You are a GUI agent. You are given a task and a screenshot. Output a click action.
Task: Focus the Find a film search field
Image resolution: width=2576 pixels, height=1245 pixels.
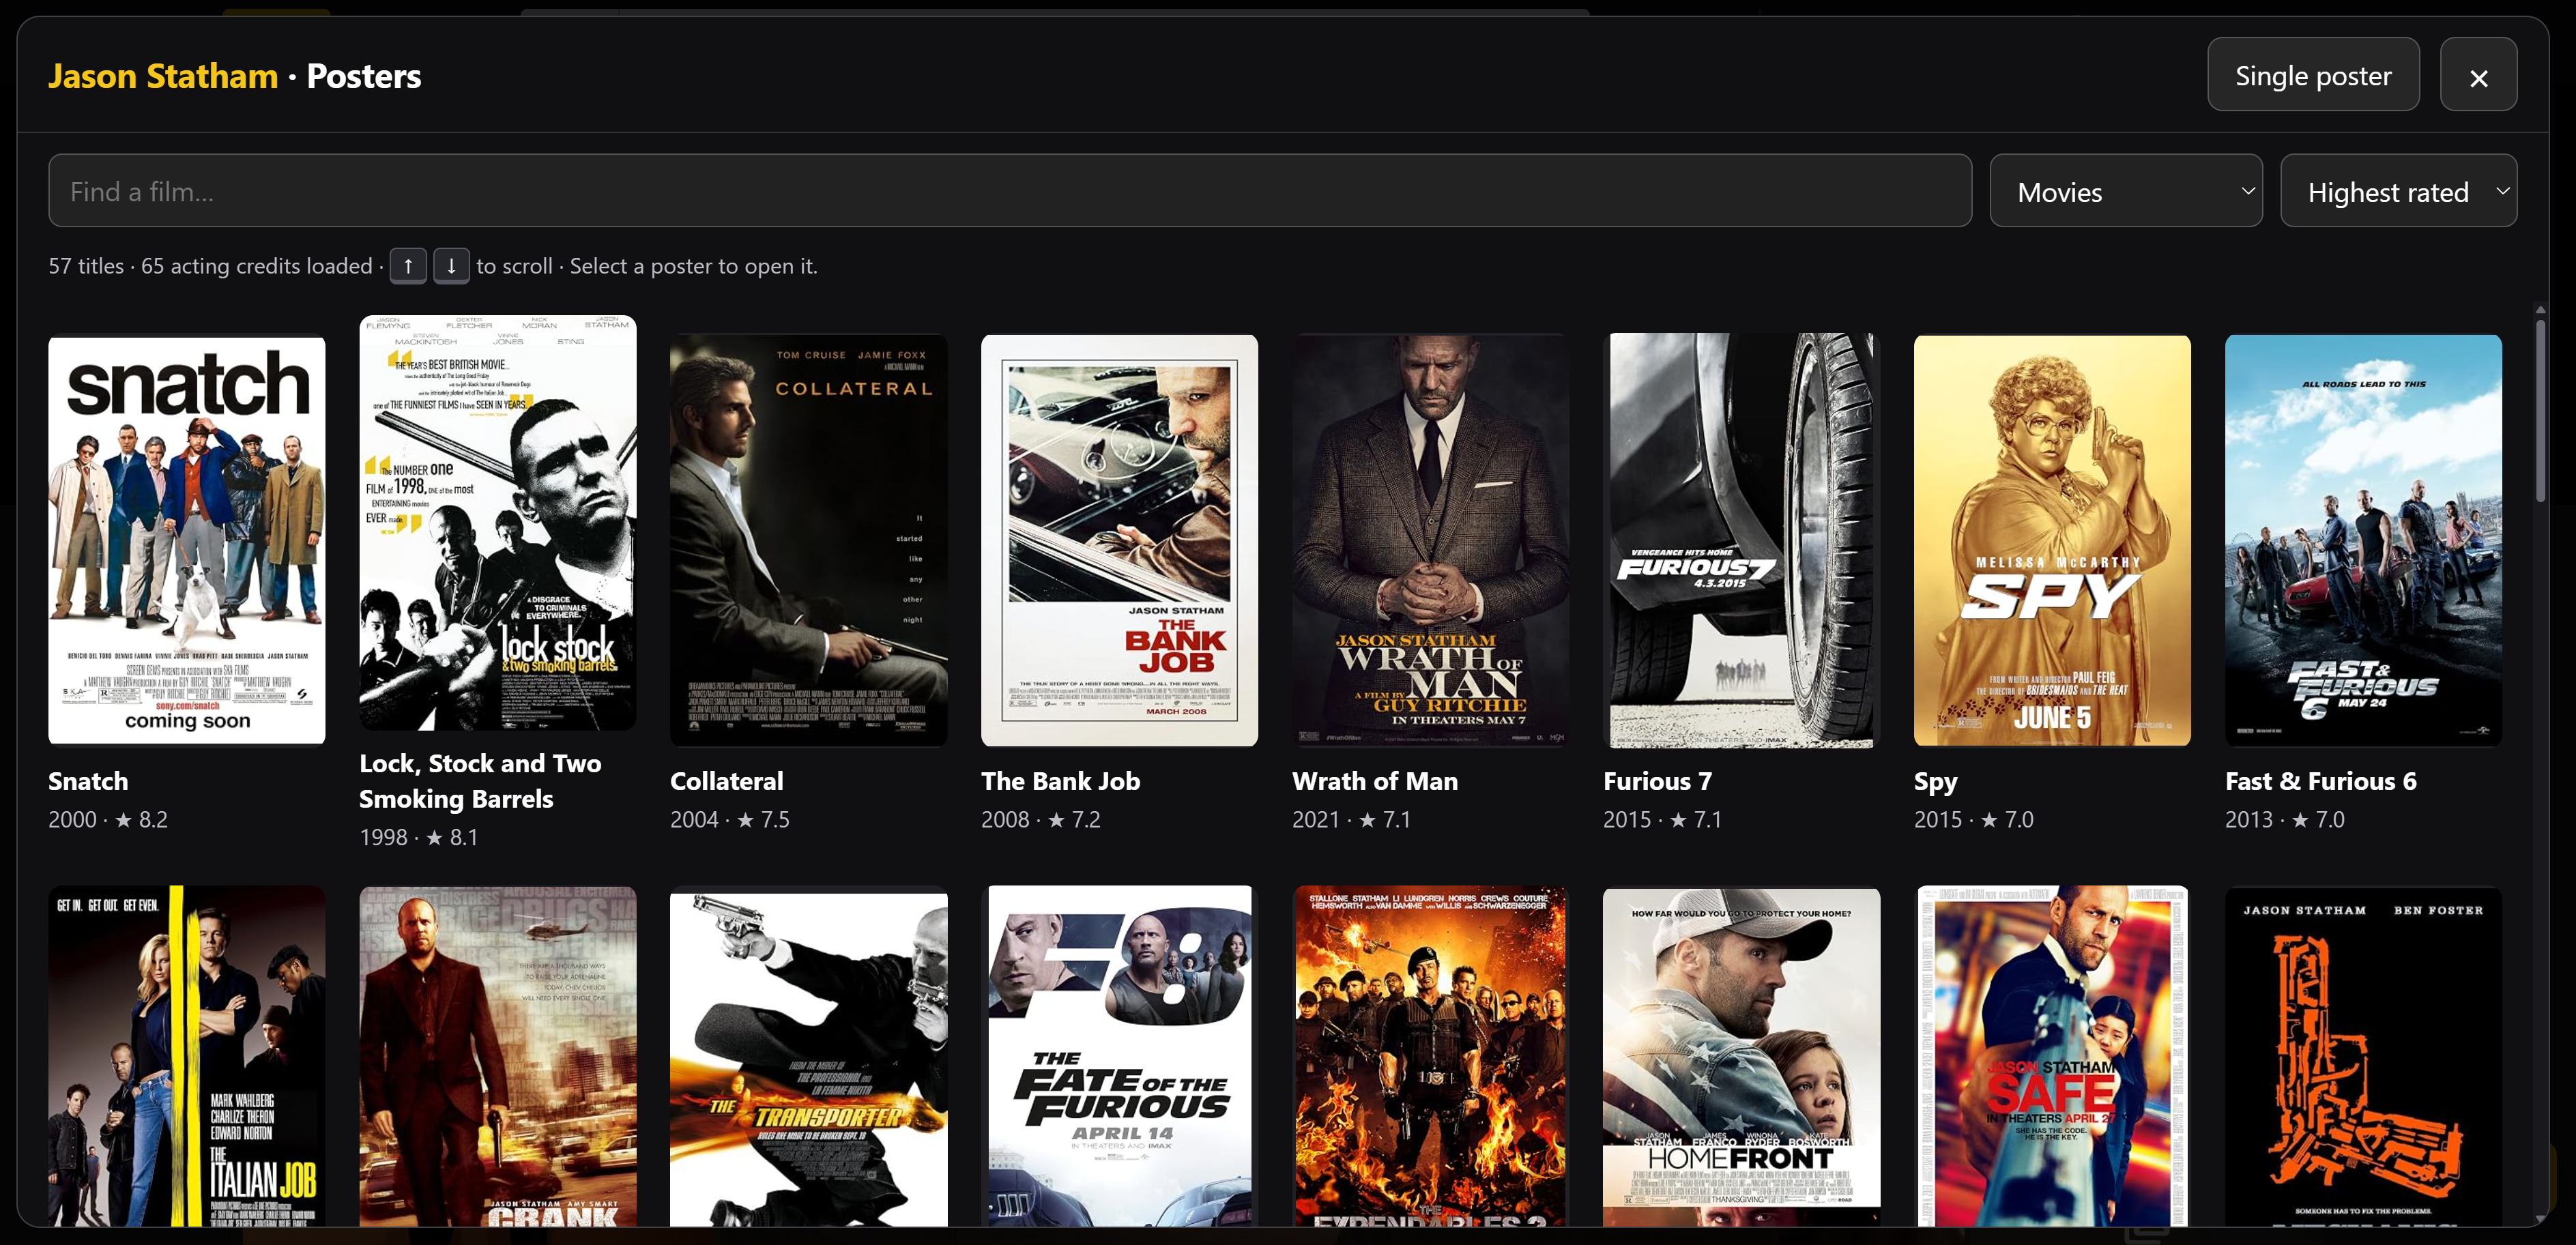pos(1009,190)
